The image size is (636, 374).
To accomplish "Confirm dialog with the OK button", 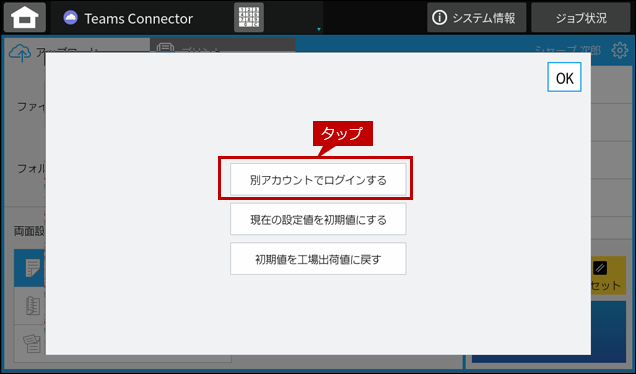I will 564,77.
